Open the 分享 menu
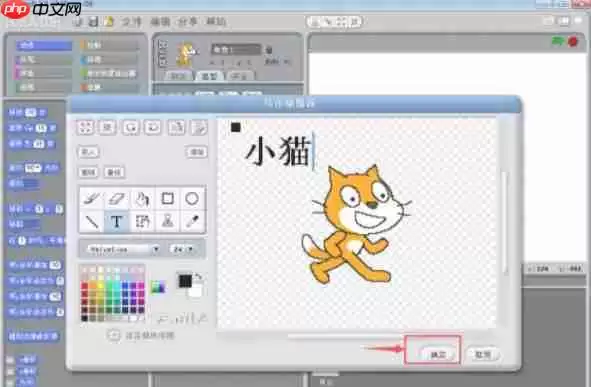 click(x=188, y=21)
